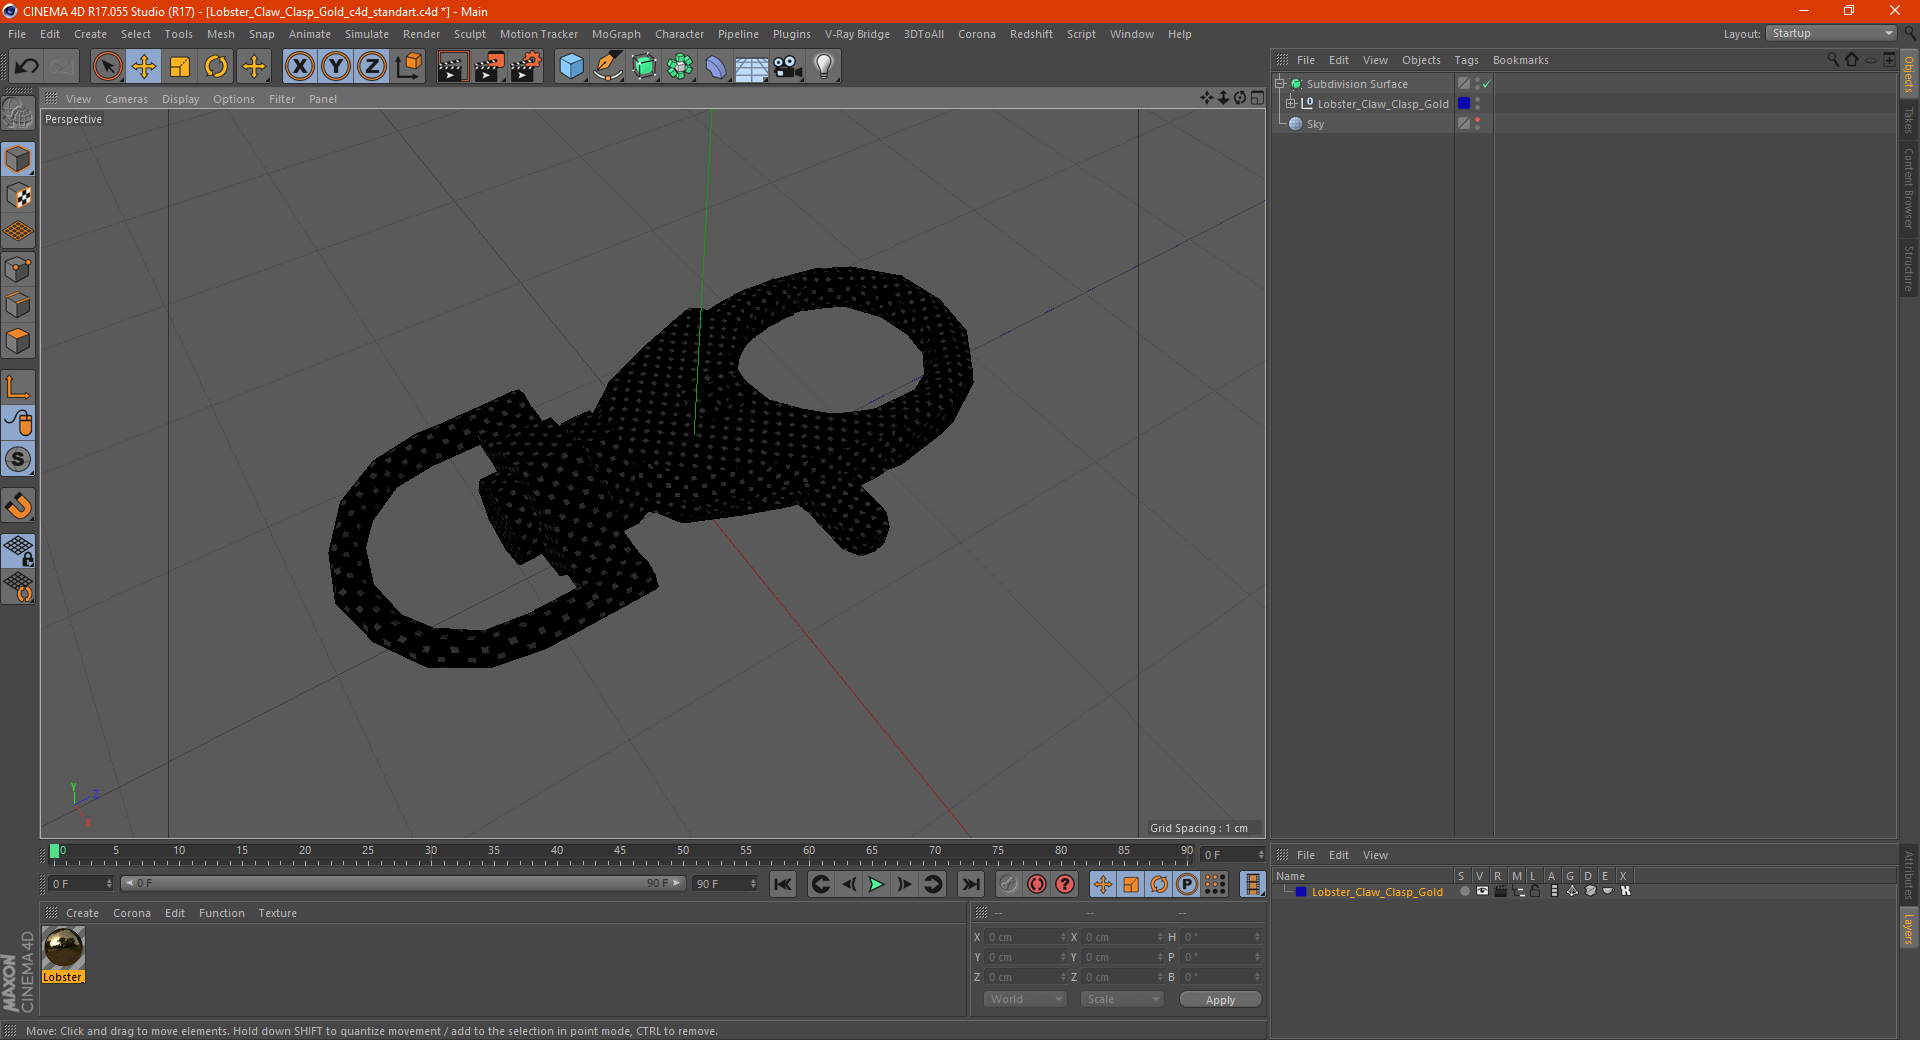Switch to Points mode
The image size is (1920, 1040).
tap(18, 269)
